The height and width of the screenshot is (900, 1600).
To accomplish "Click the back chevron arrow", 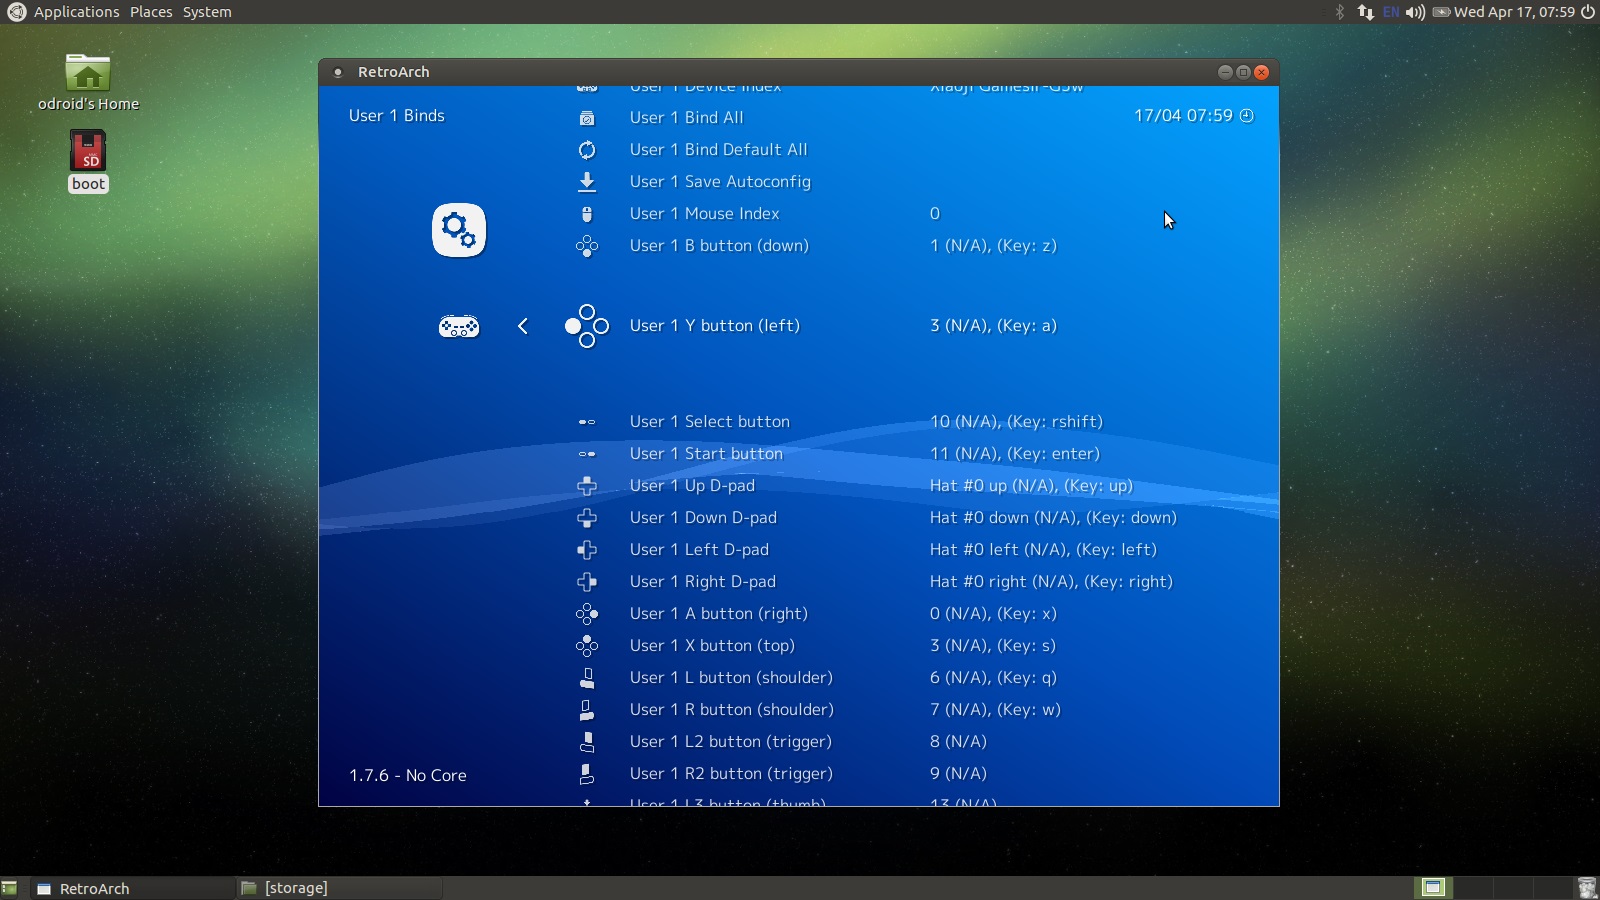I will (x=523, y=326).
